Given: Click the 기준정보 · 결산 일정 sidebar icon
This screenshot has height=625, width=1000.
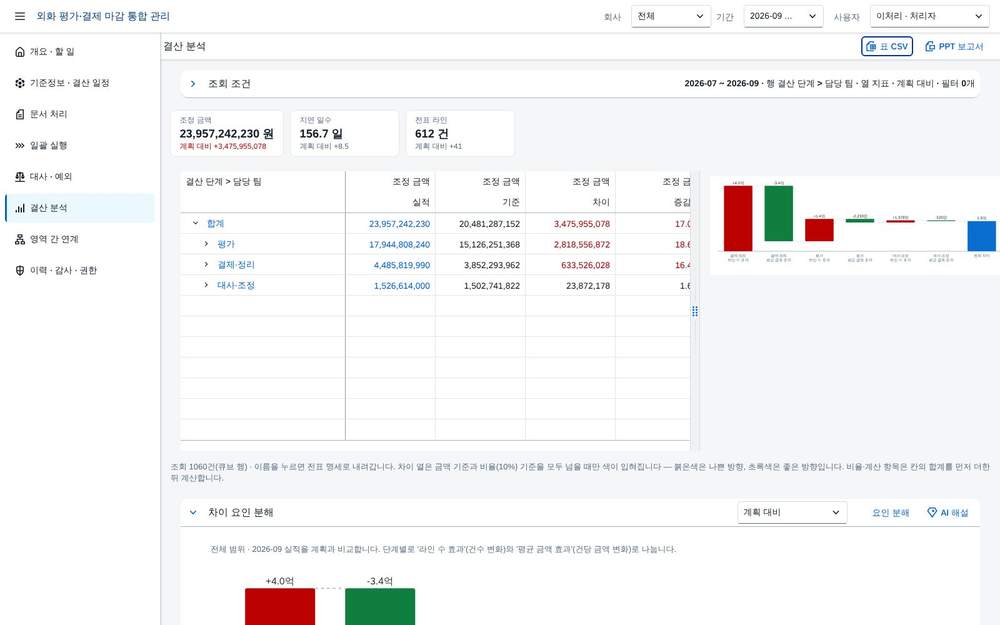Looking at the screenshot, I should click(20, 83).
